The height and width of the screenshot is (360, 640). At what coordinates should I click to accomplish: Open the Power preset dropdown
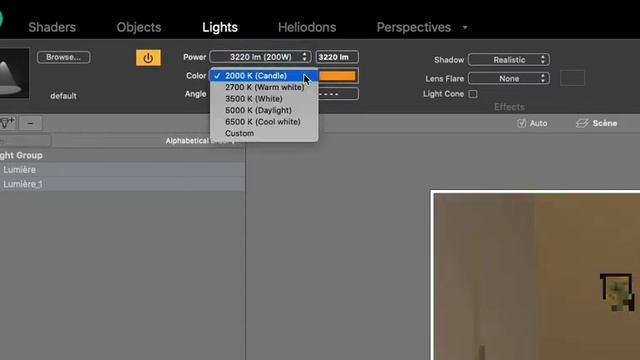click(260, 57)
